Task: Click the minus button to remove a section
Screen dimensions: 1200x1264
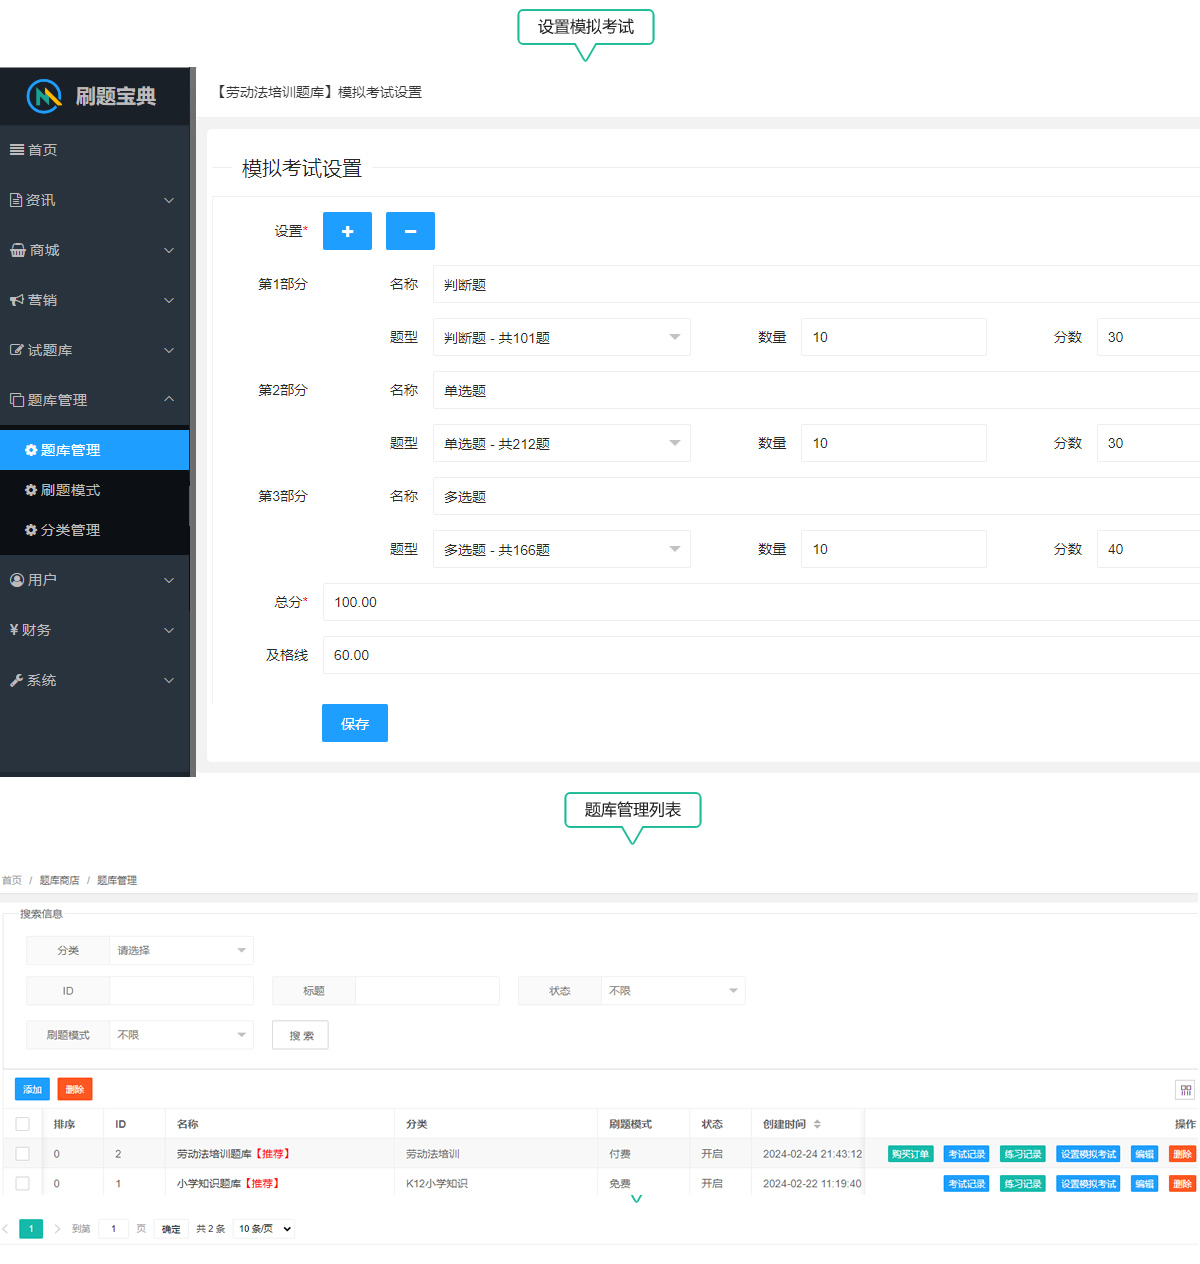Action: (410, 231)
